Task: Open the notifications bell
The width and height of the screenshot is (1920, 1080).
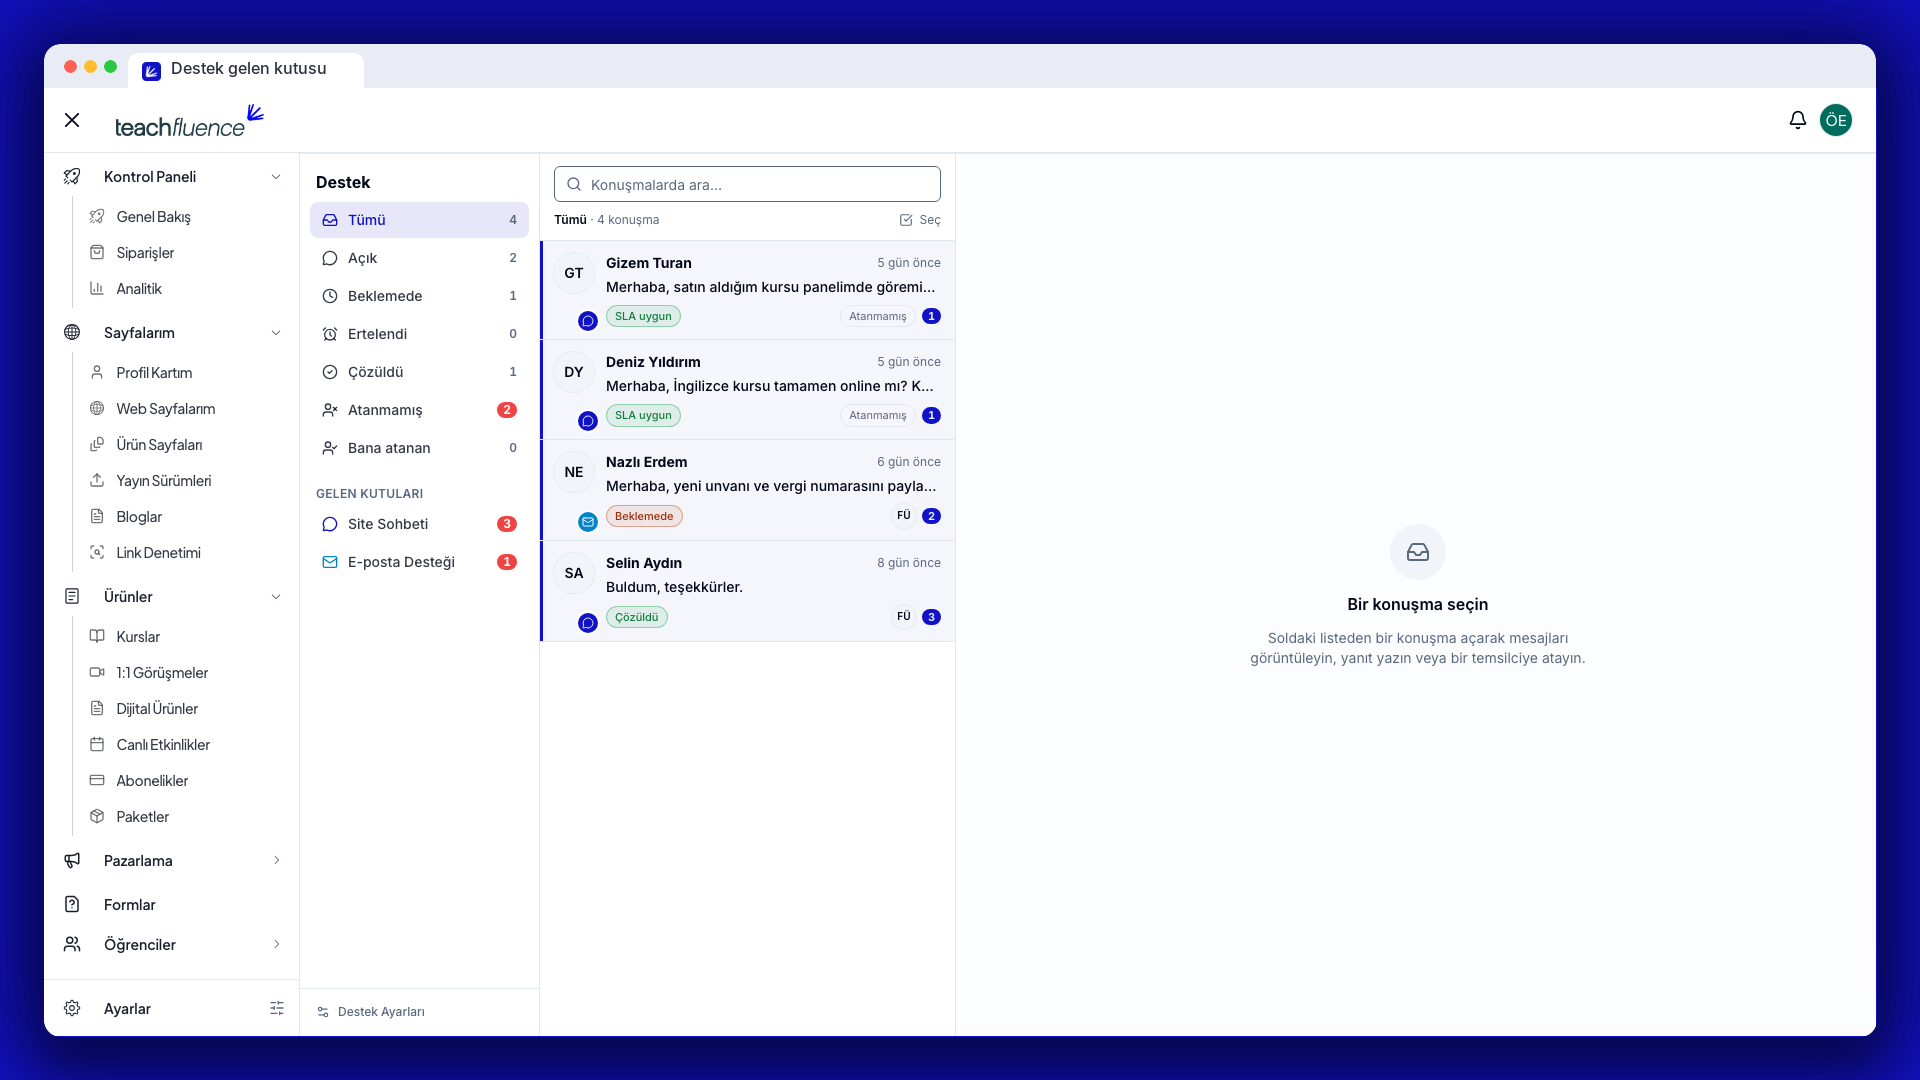Action: point(1797,120)
